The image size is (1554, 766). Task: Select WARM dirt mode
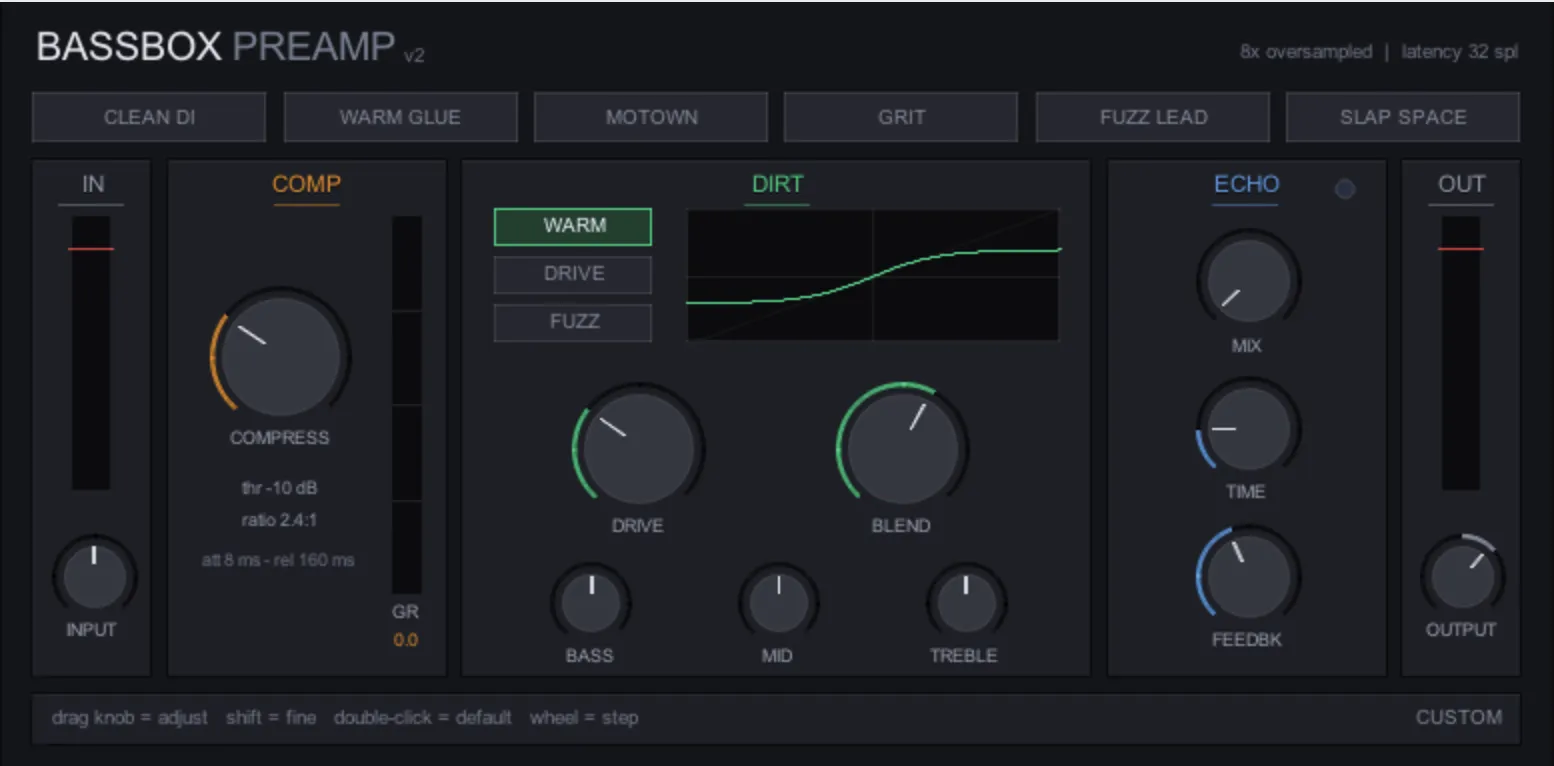pos(573,226)
